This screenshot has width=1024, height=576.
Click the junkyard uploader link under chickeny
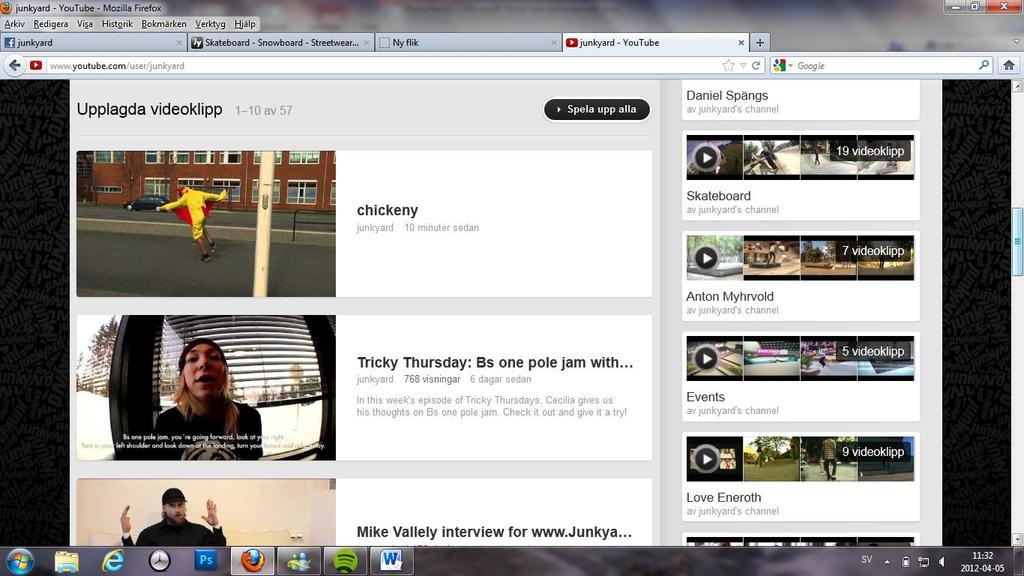click(375, 228)
